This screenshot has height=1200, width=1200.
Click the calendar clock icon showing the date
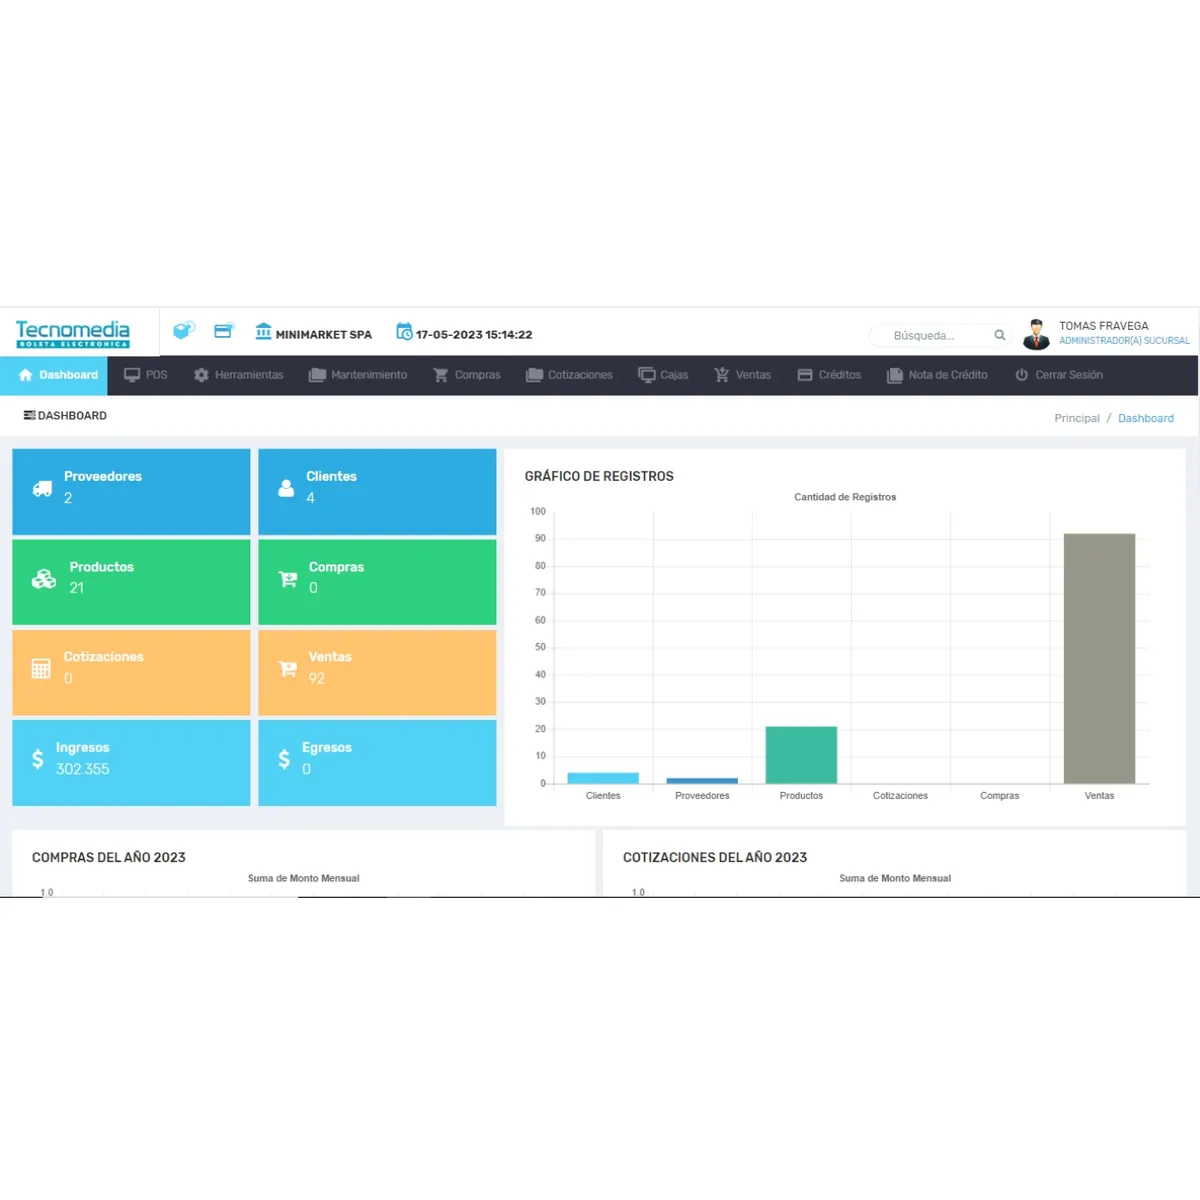click(405, 332)
